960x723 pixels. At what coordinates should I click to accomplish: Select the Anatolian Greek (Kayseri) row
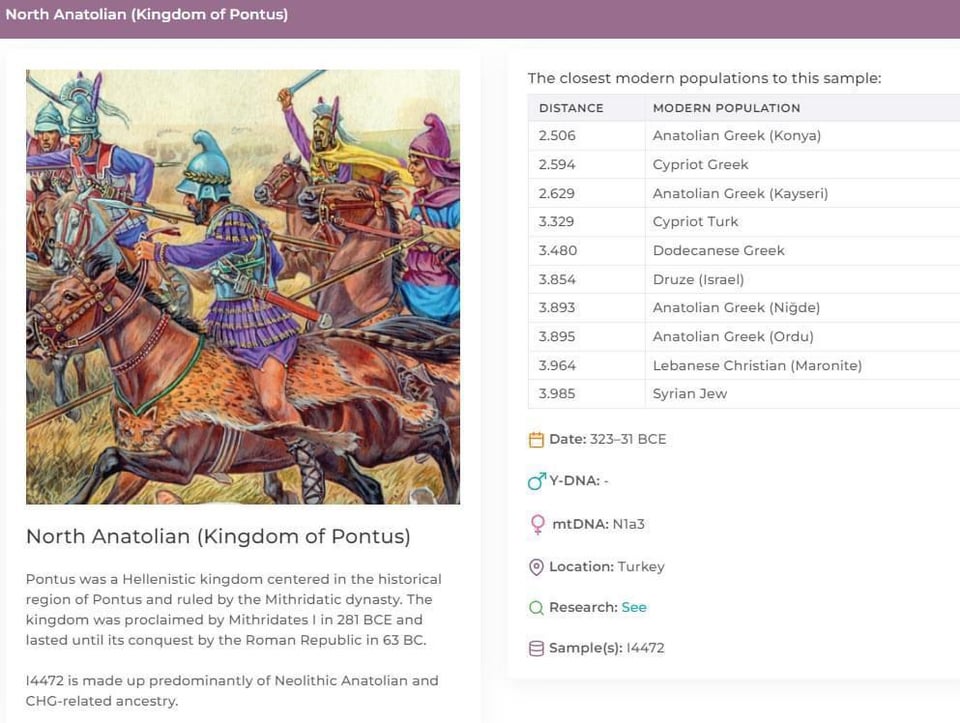pyautogui.click(x=740, y=194)
